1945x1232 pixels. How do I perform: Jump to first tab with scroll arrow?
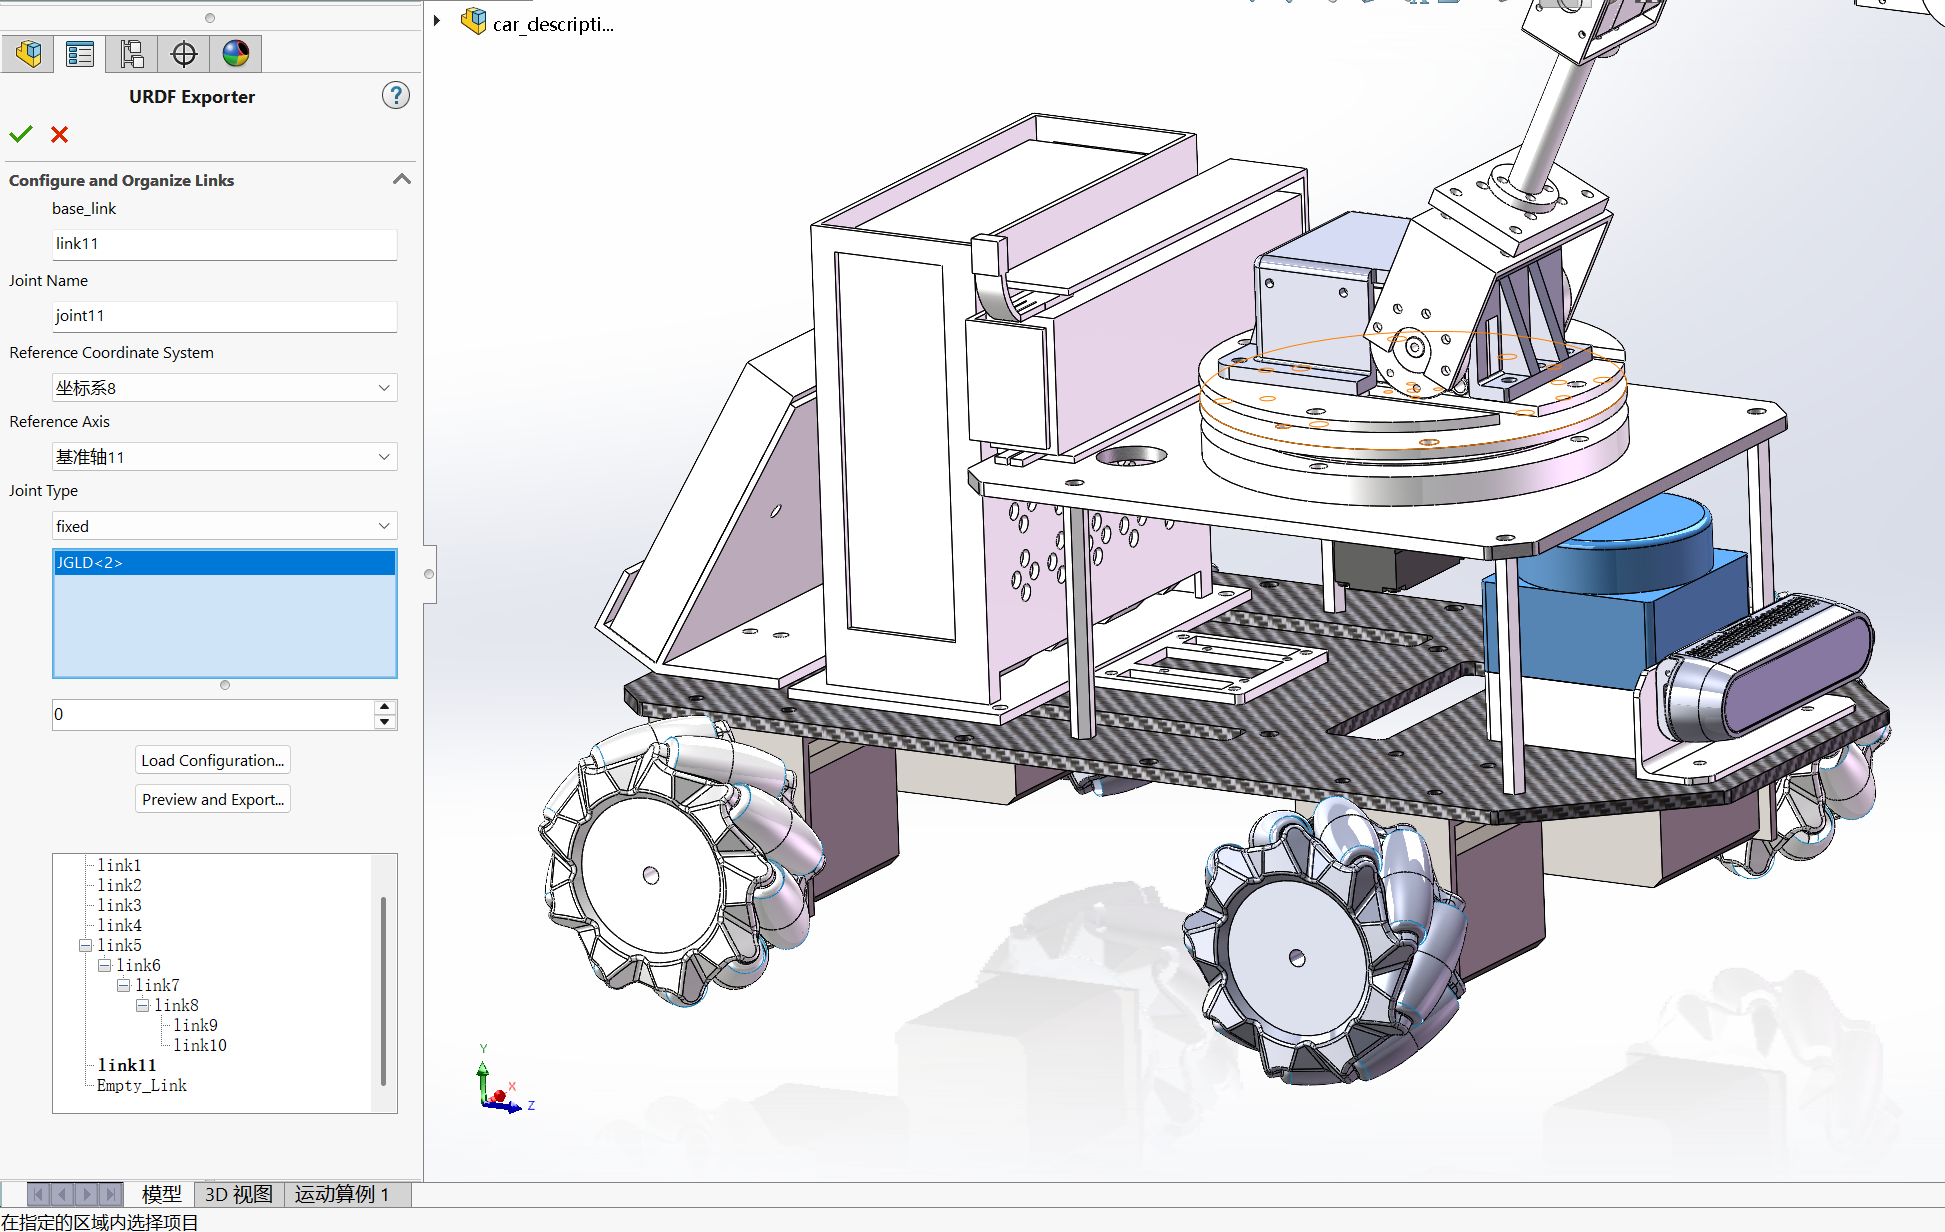click(x=39, y=1194)
